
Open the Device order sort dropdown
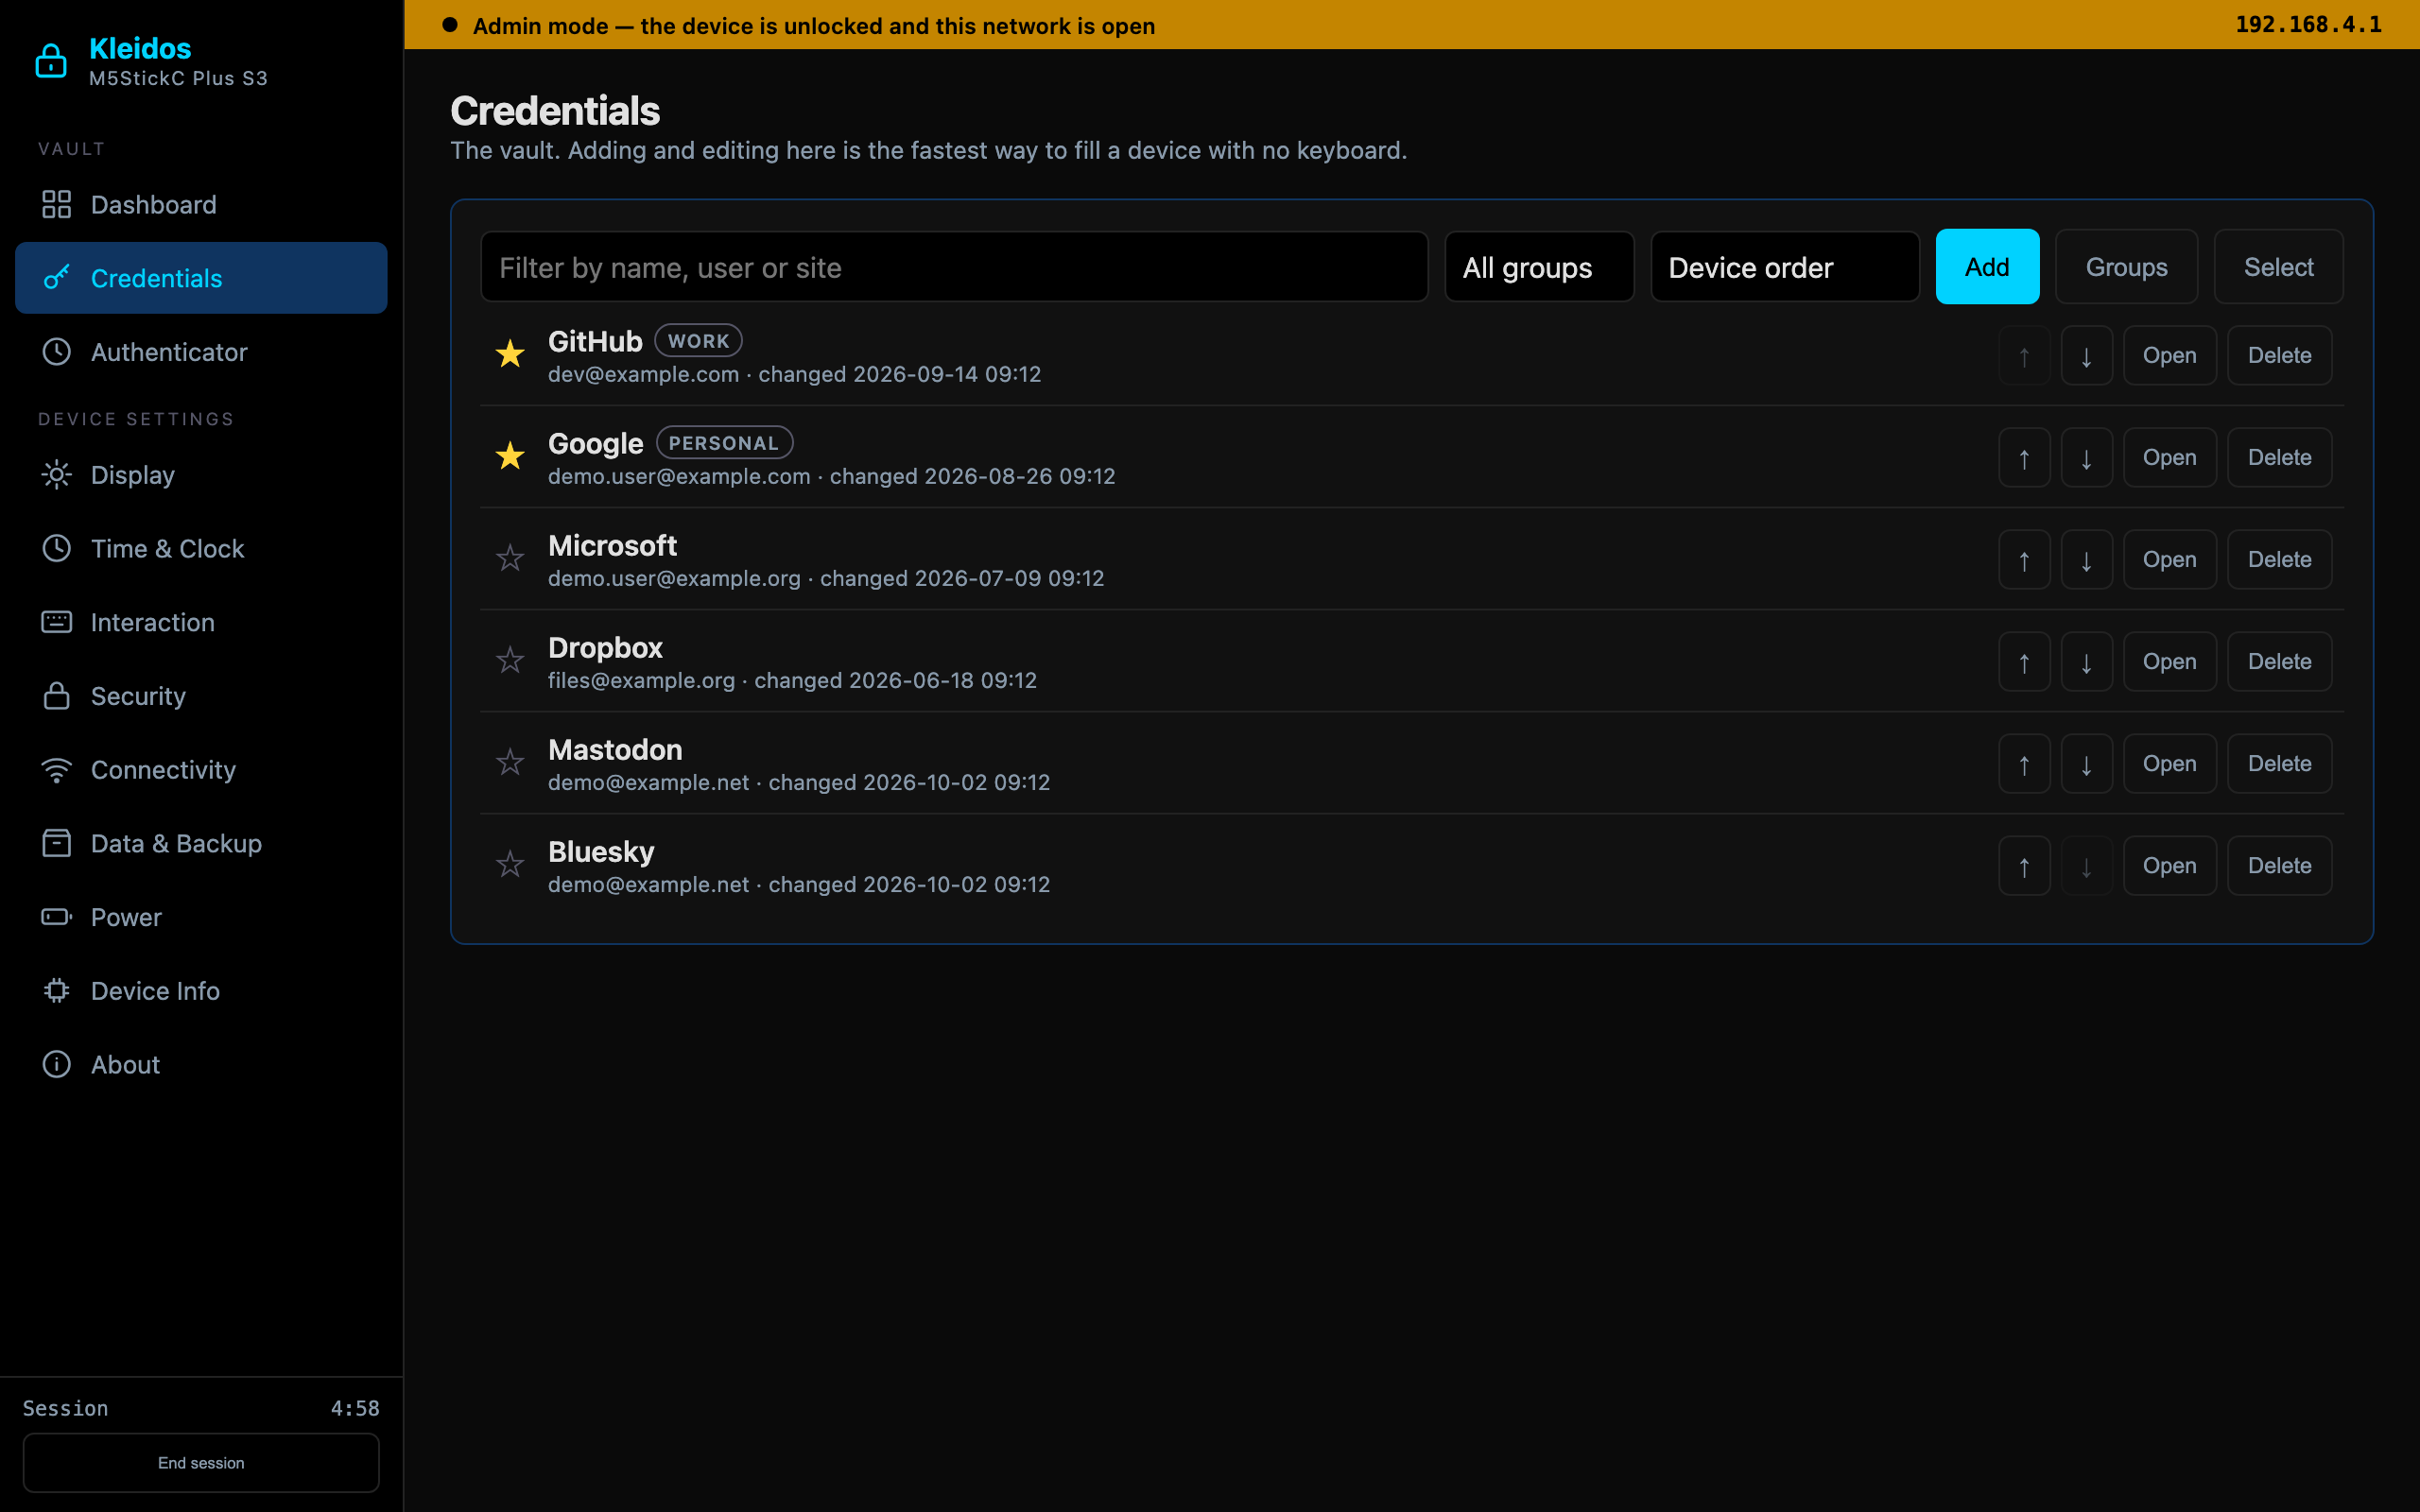click(x=1785, y=267)
